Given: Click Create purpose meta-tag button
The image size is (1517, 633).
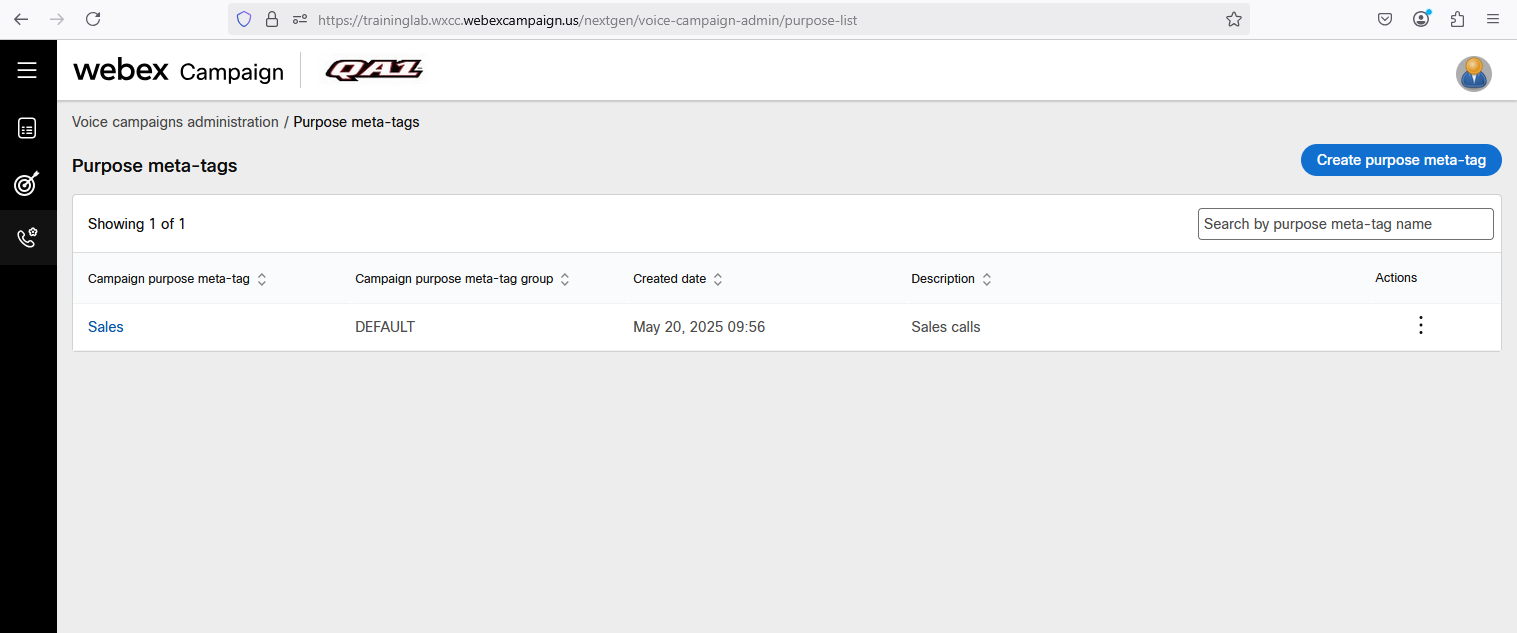Looking at the screenshot, I should coord(1400,160).
